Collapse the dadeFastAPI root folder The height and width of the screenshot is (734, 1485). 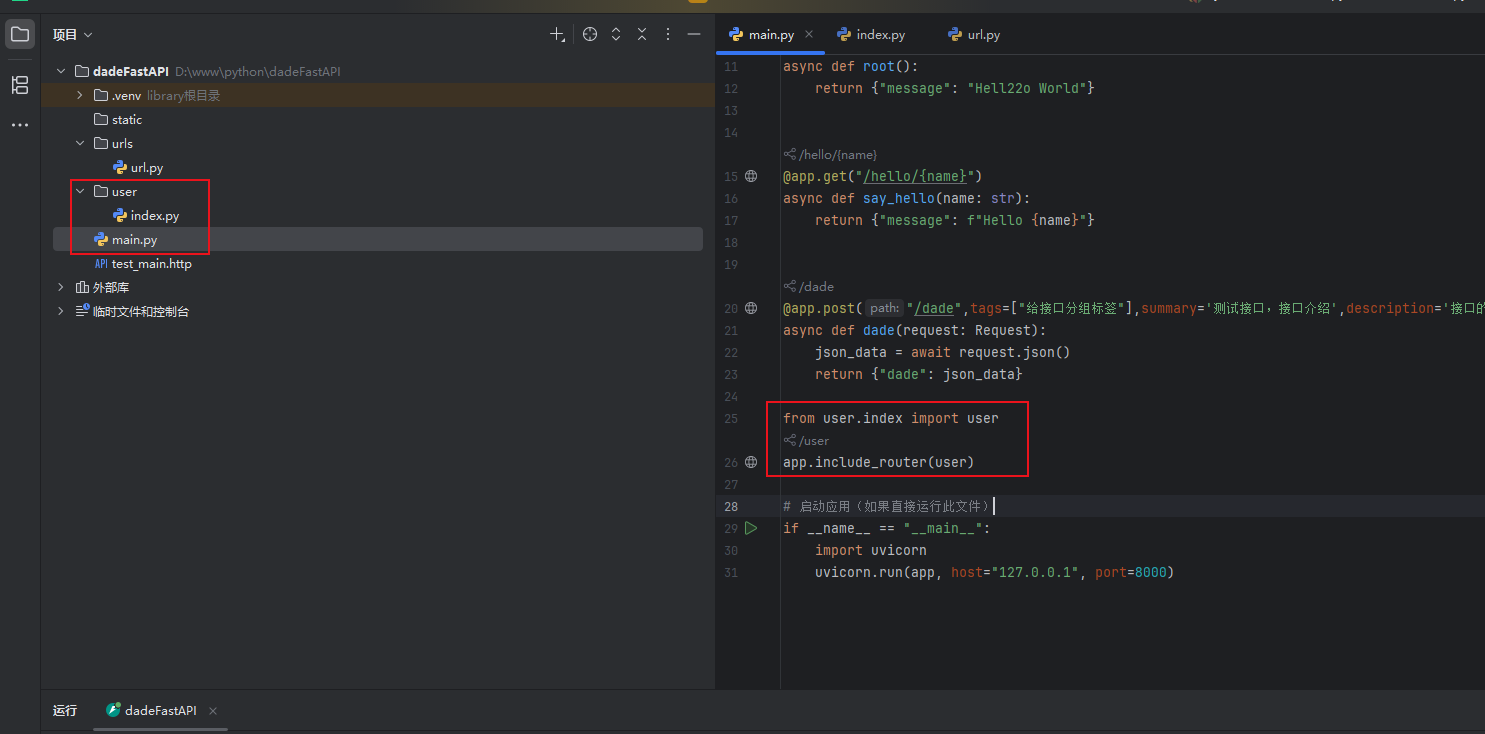(61, 72)
